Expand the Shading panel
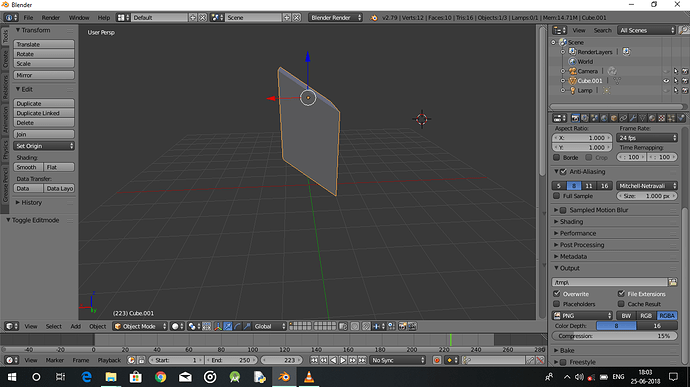This screenshot has width=690, height=387. click(571, 221)
